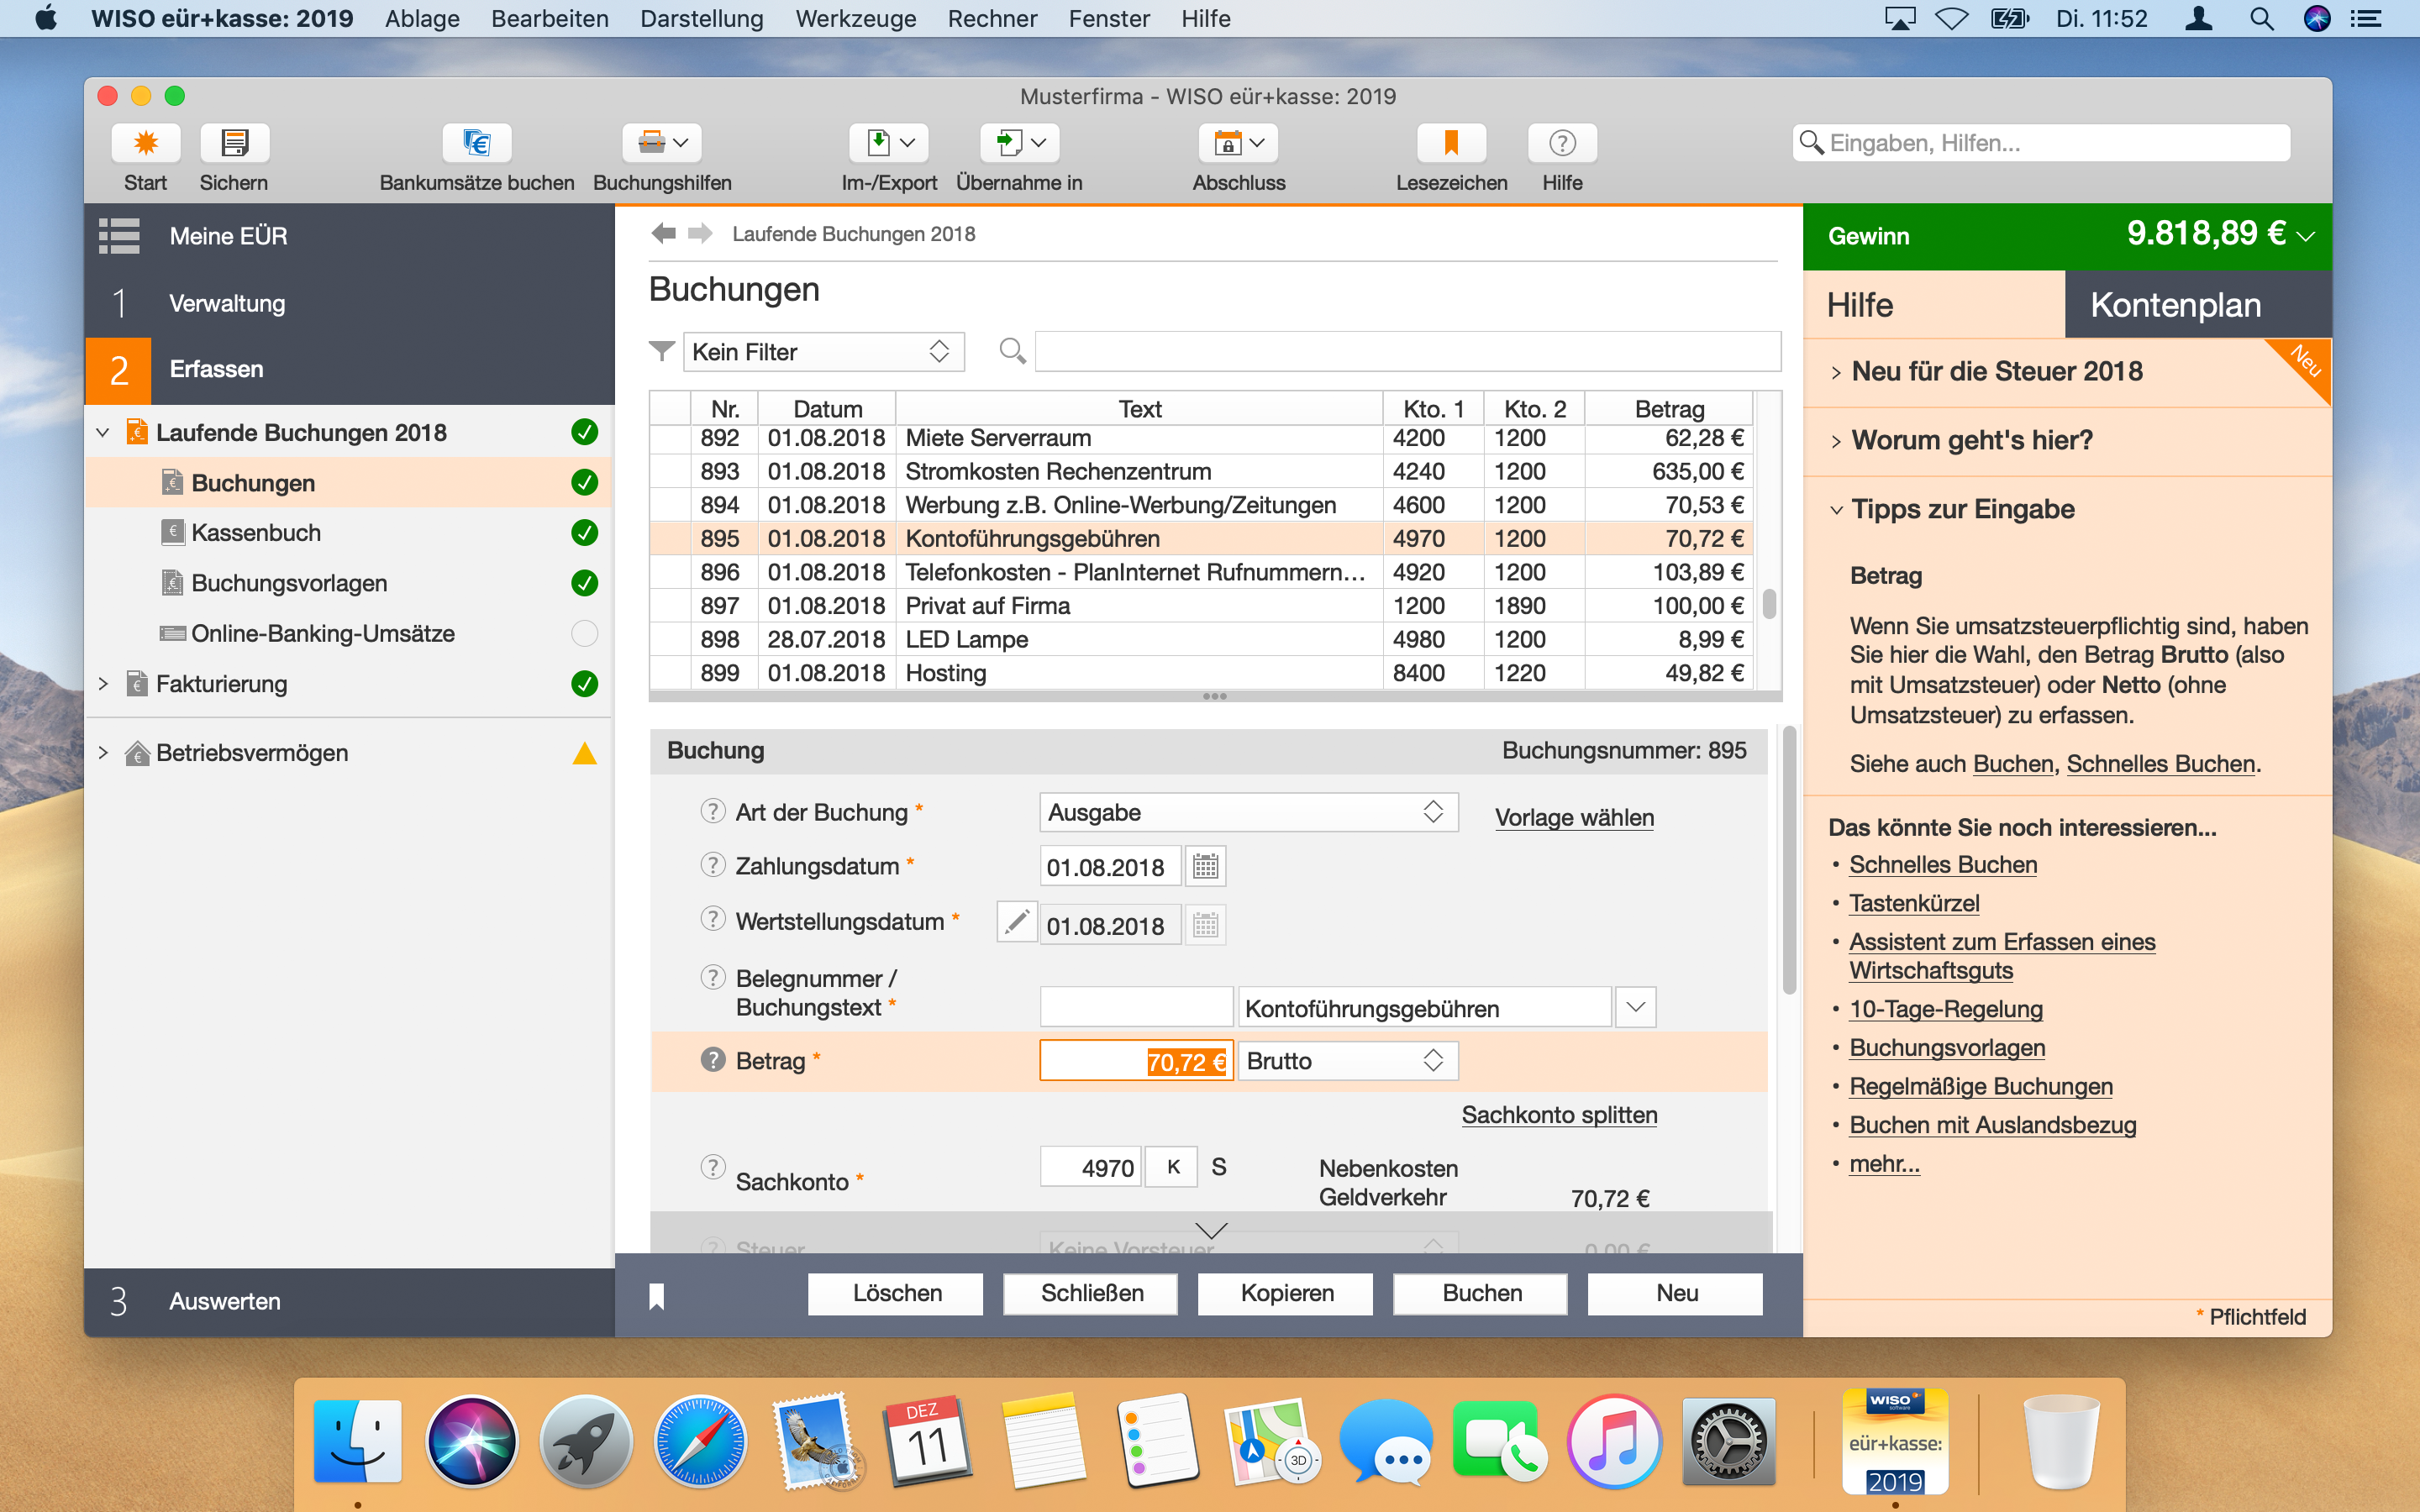The width and height of the screenshot is (2420, 1512).
Task: Click the K button next to Sachkonto
Action: click(1172, 1167)
